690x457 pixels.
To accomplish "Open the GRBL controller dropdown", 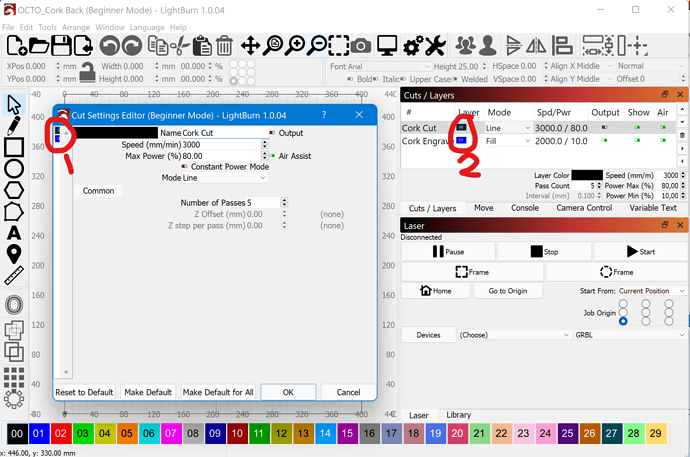I will pyautogui.click(x=630, y=335).
